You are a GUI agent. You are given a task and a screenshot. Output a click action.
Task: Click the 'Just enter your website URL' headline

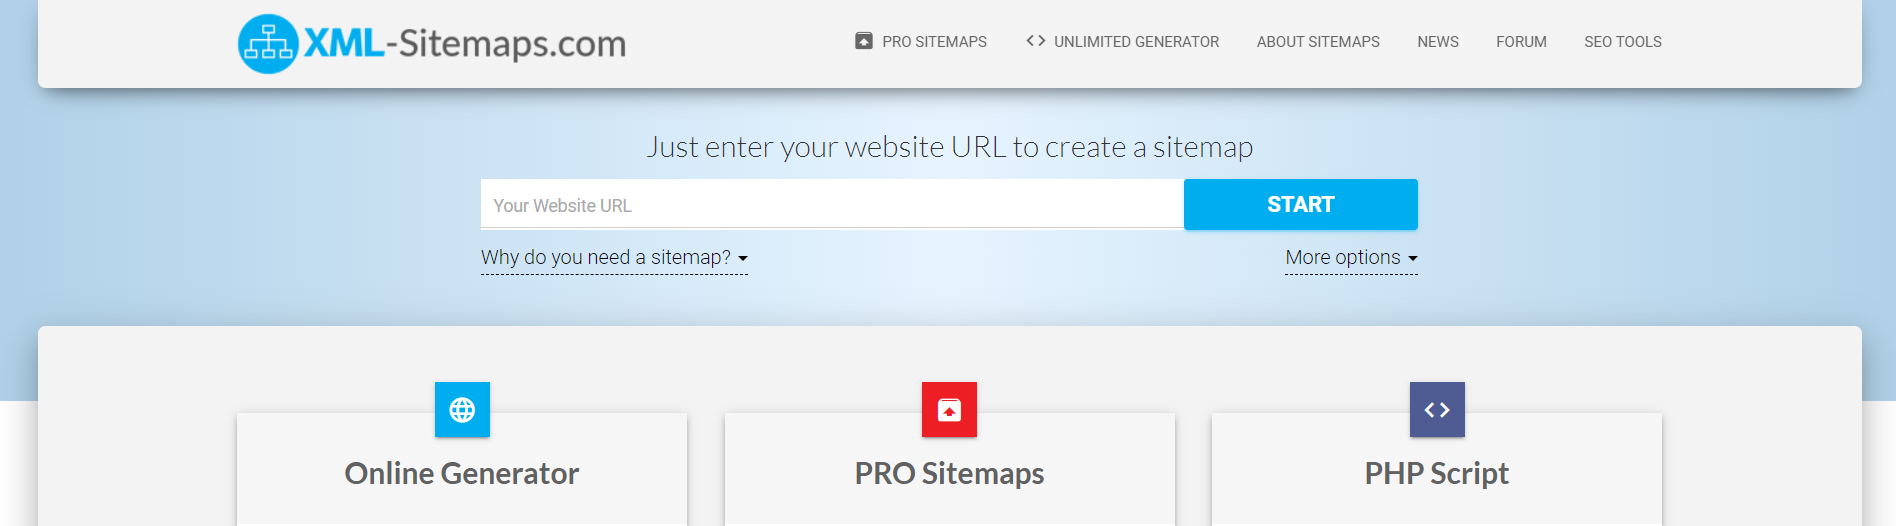[x=949, y=147]
